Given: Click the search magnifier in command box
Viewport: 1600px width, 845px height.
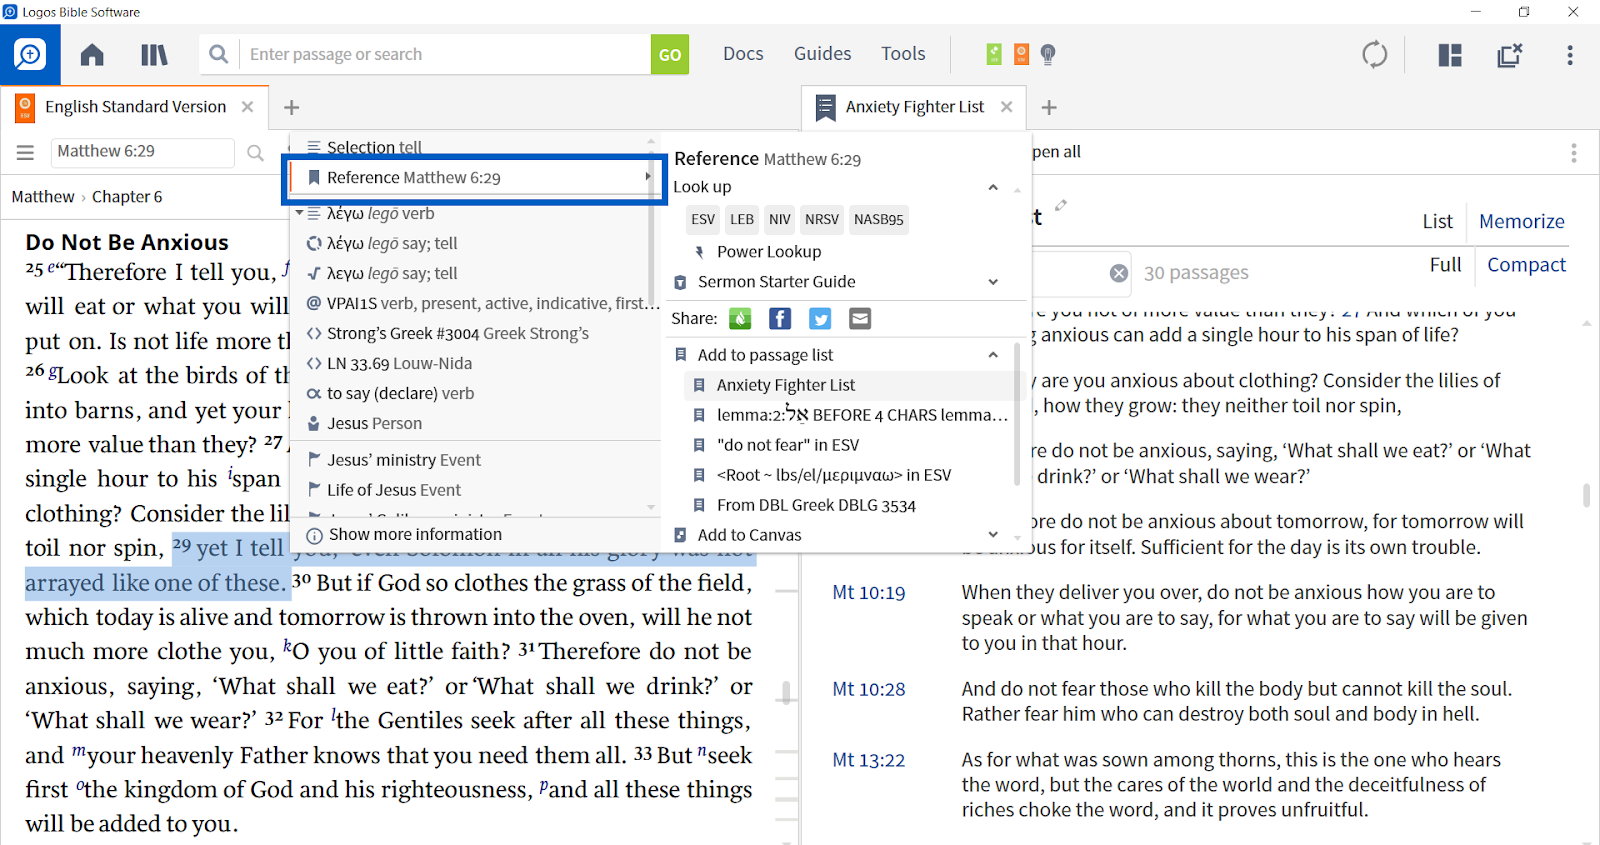Looking at the screenshot, I should tap(219, 54).
